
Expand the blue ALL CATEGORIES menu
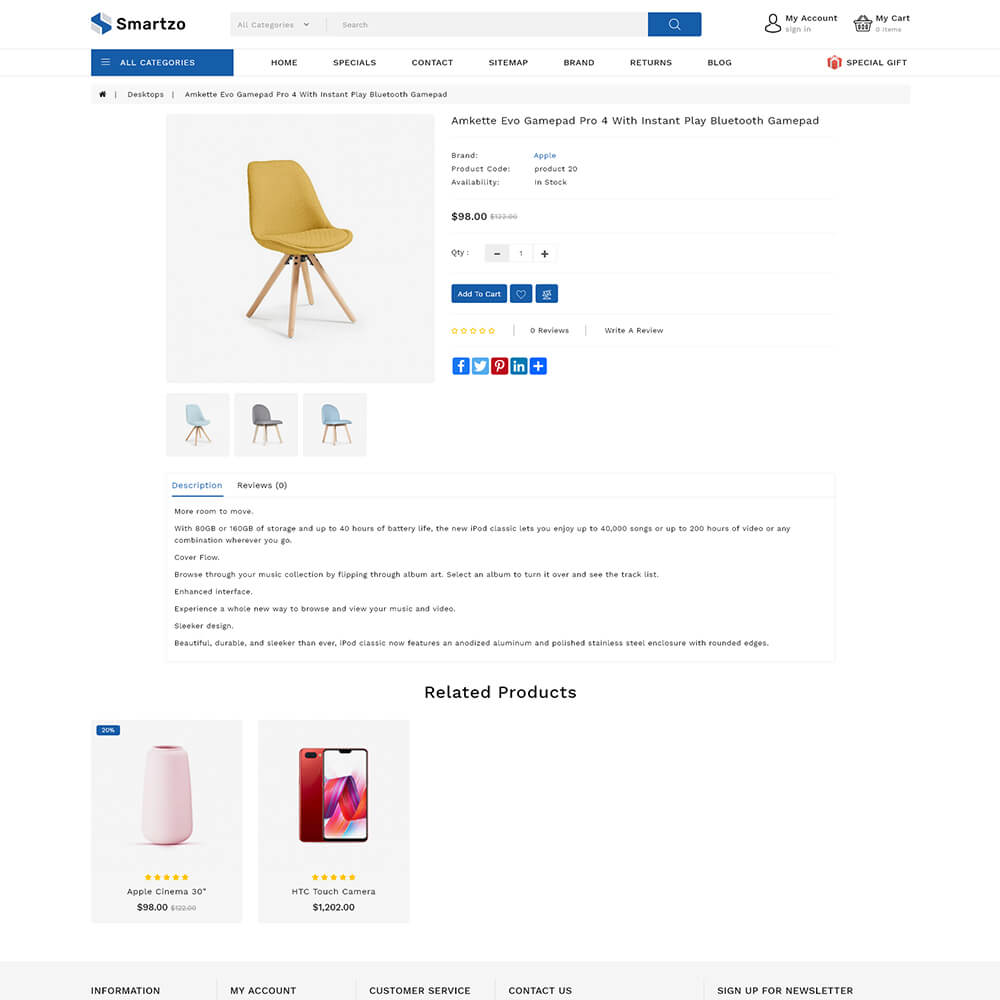162,62
